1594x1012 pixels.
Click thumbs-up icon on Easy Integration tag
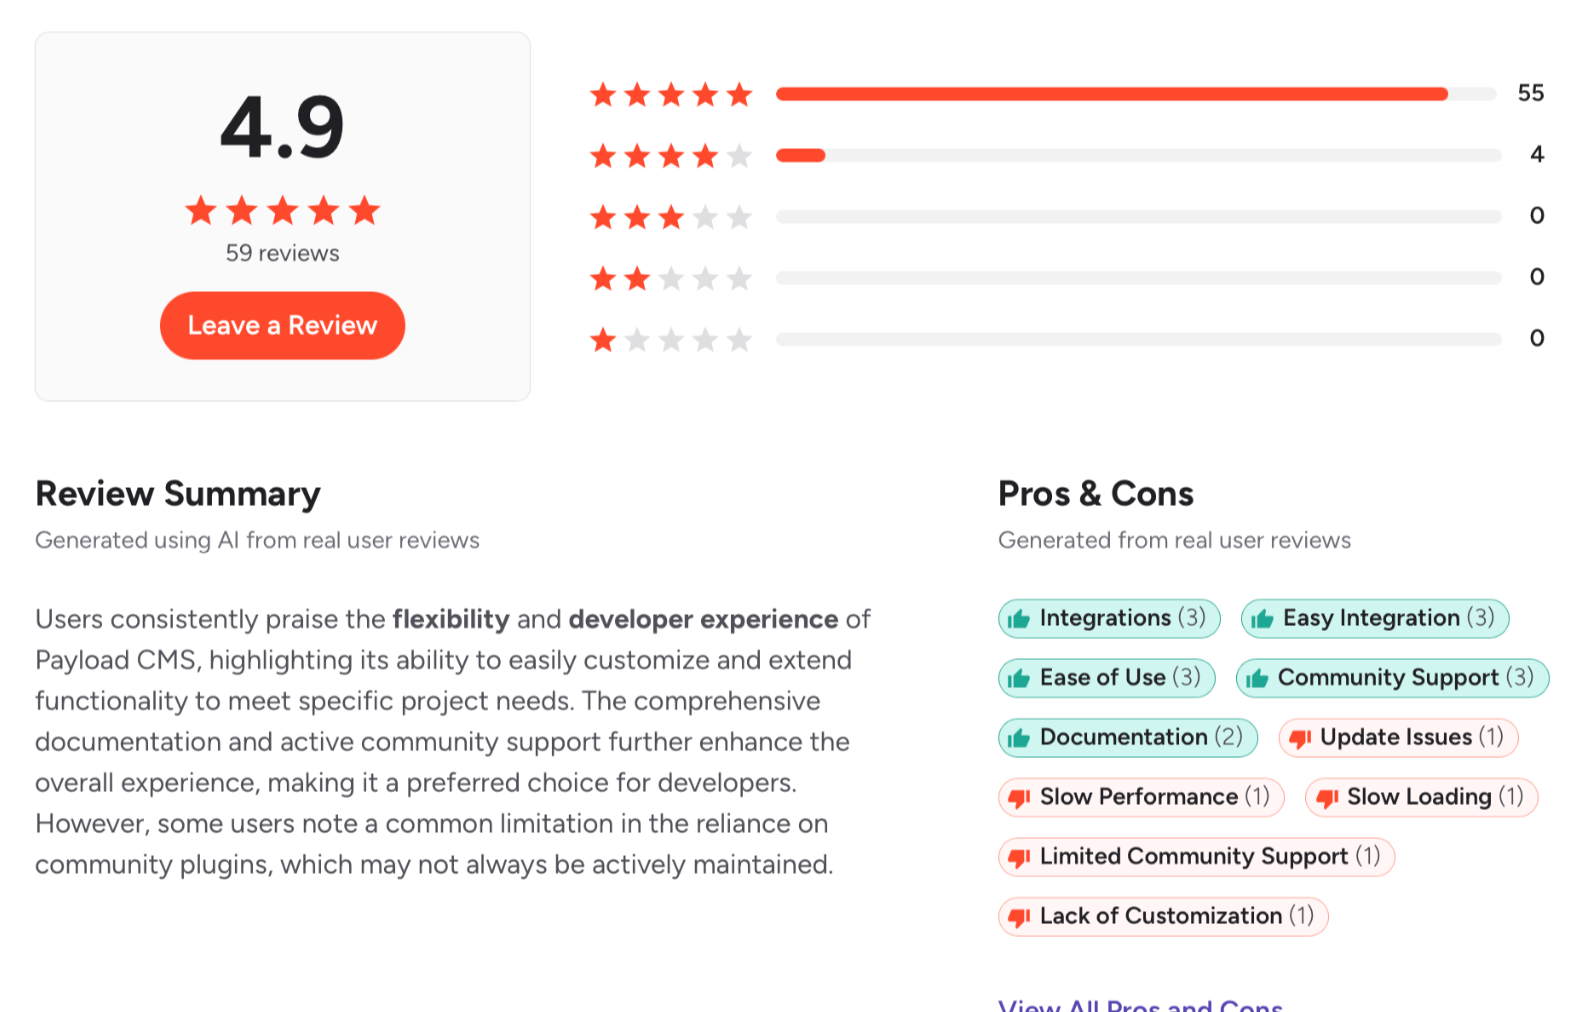point(1262,619)
